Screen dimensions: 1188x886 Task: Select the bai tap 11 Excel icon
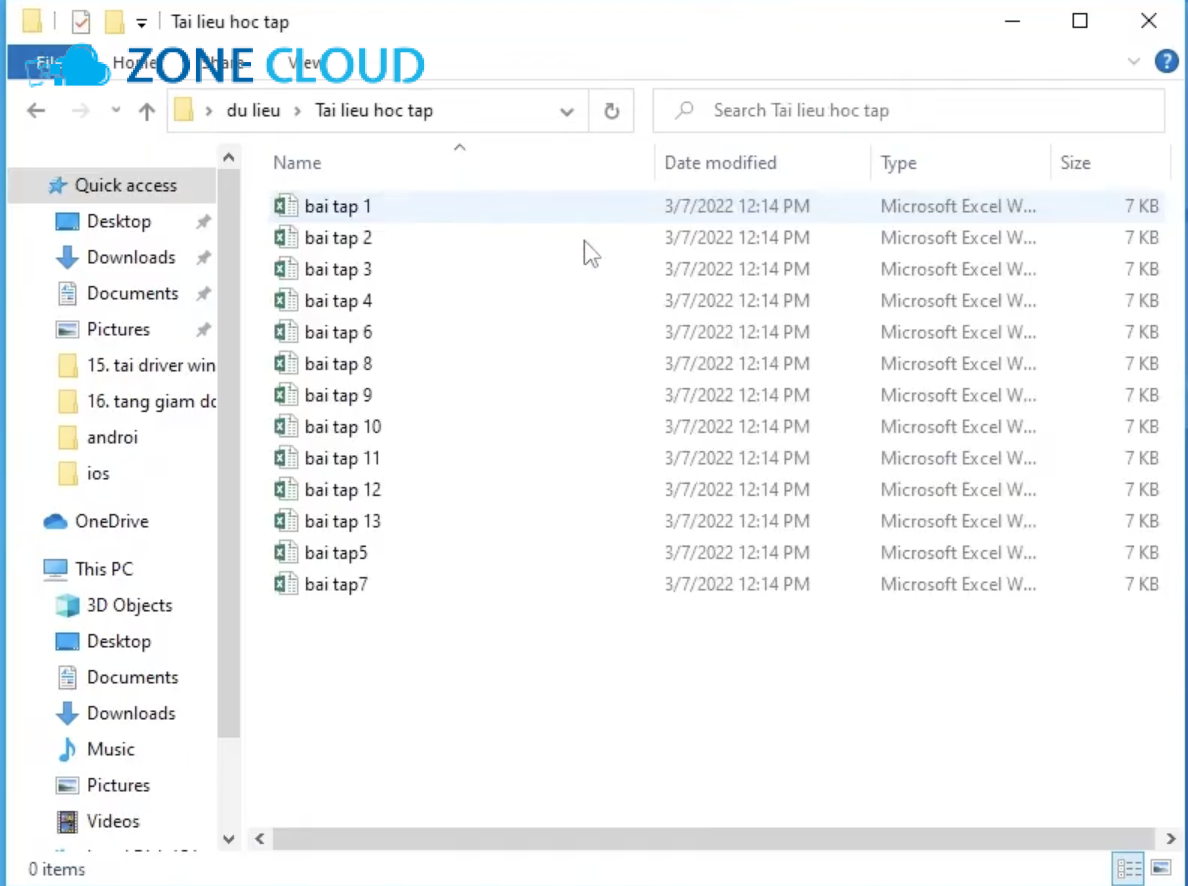click(286, 459)
